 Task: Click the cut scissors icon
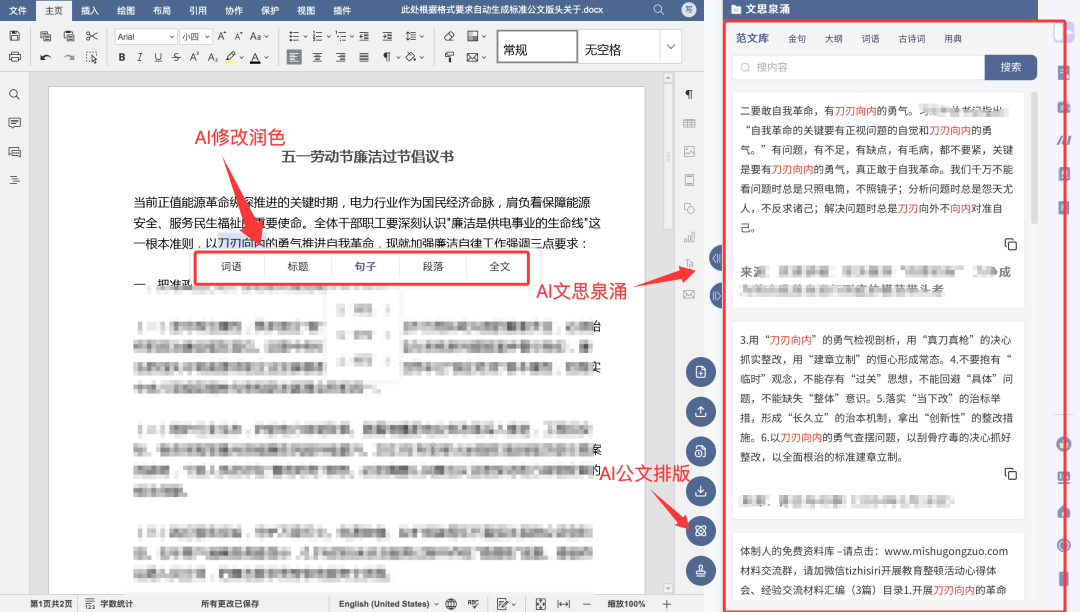click(92, 36)
